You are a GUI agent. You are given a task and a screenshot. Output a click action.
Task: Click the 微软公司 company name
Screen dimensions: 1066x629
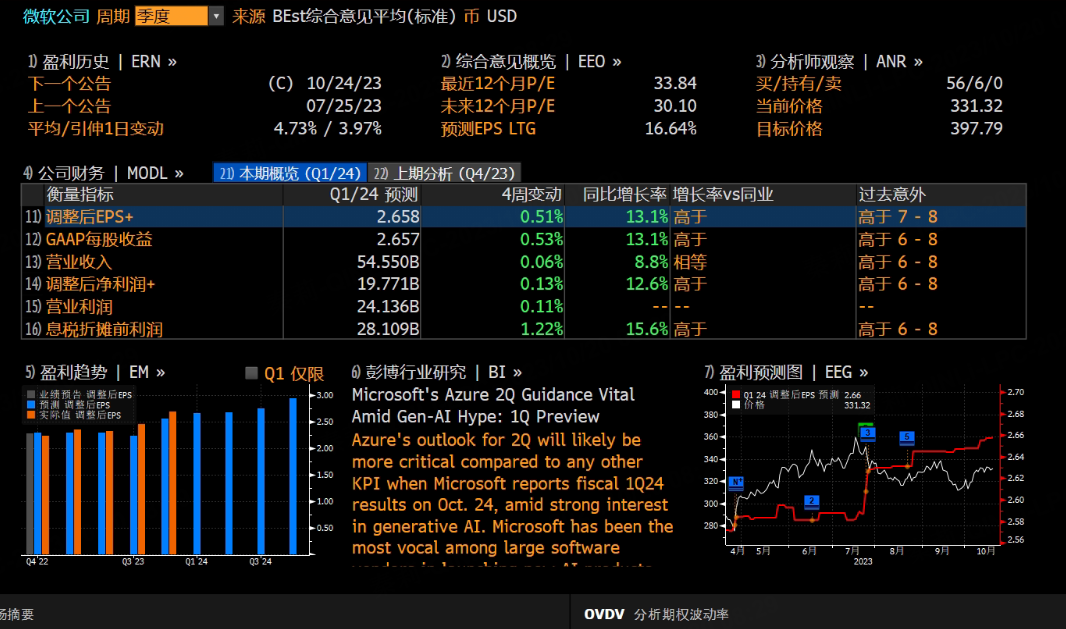coord(56,16)
